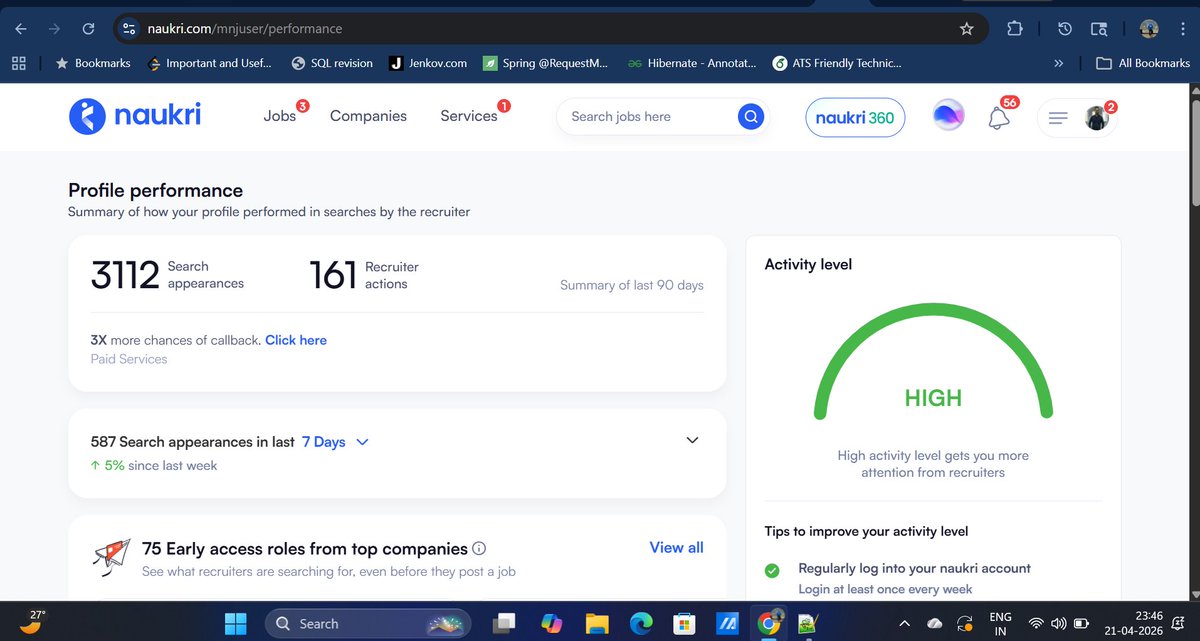Click the Paid Services text
The width and height of the screenshot is (1200, 641).
pyautogui.click(x=129, y=359)
